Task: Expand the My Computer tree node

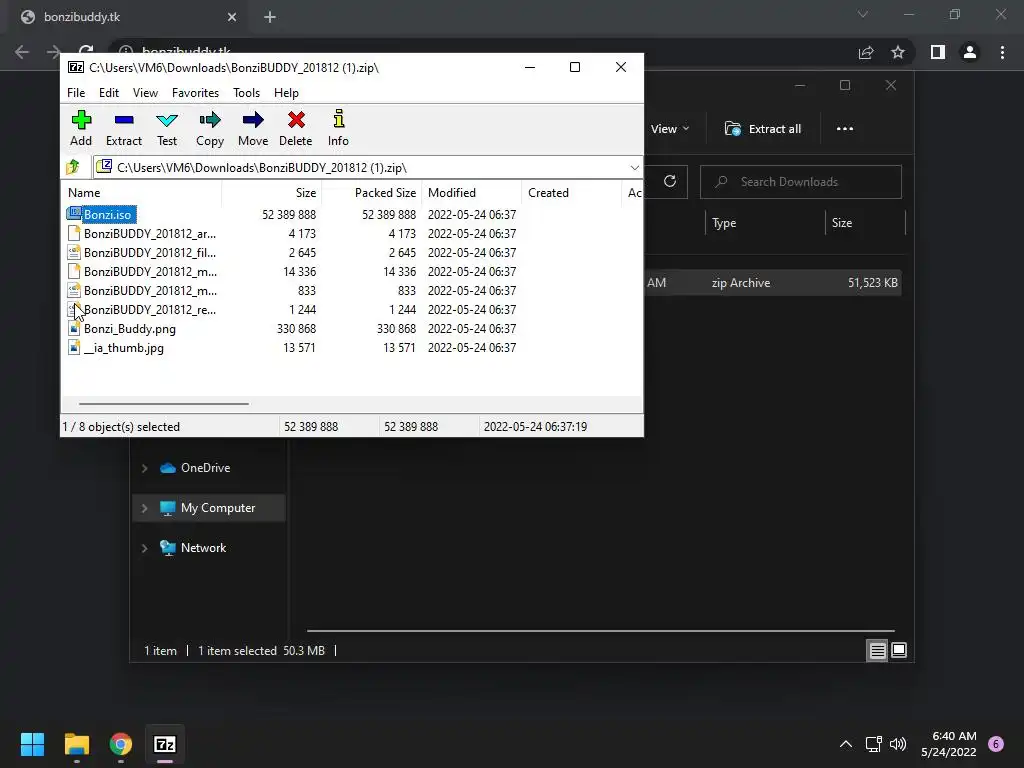Action: [x=144, y=508]
